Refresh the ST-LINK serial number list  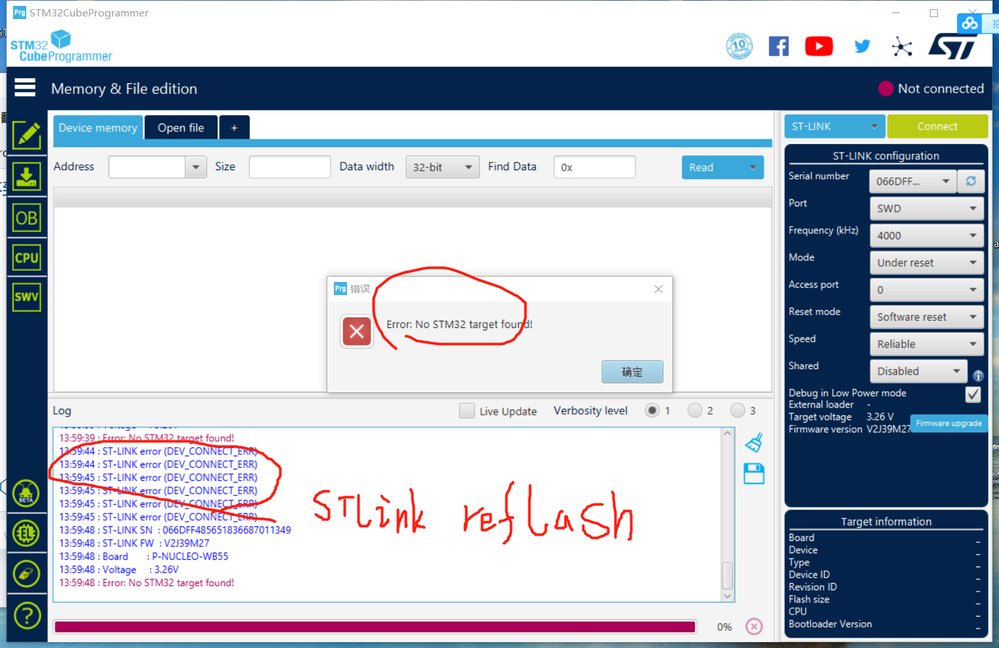coord(970,181)
